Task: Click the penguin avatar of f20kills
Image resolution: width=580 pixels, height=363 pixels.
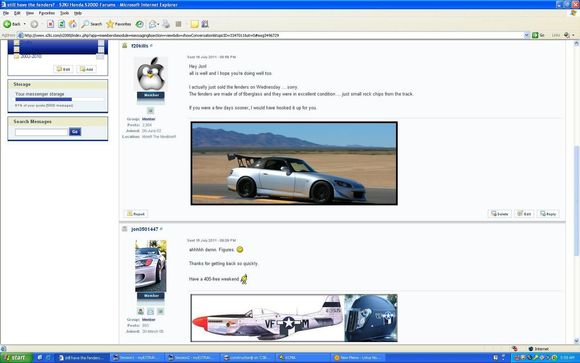Action: [x=151, y=74]
